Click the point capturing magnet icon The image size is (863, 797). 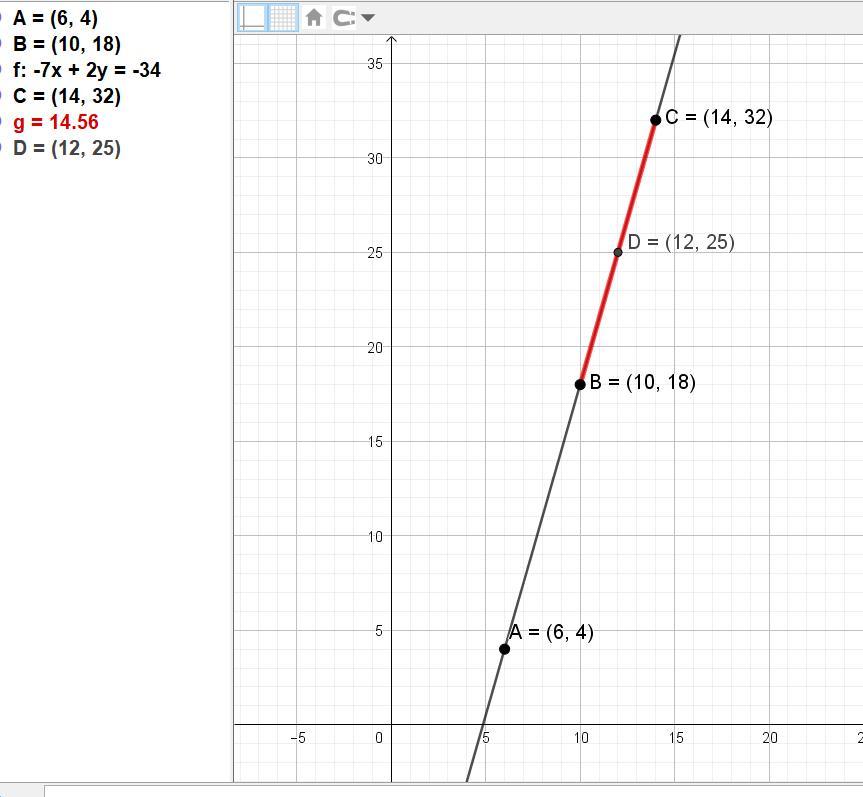click(344, 18)
